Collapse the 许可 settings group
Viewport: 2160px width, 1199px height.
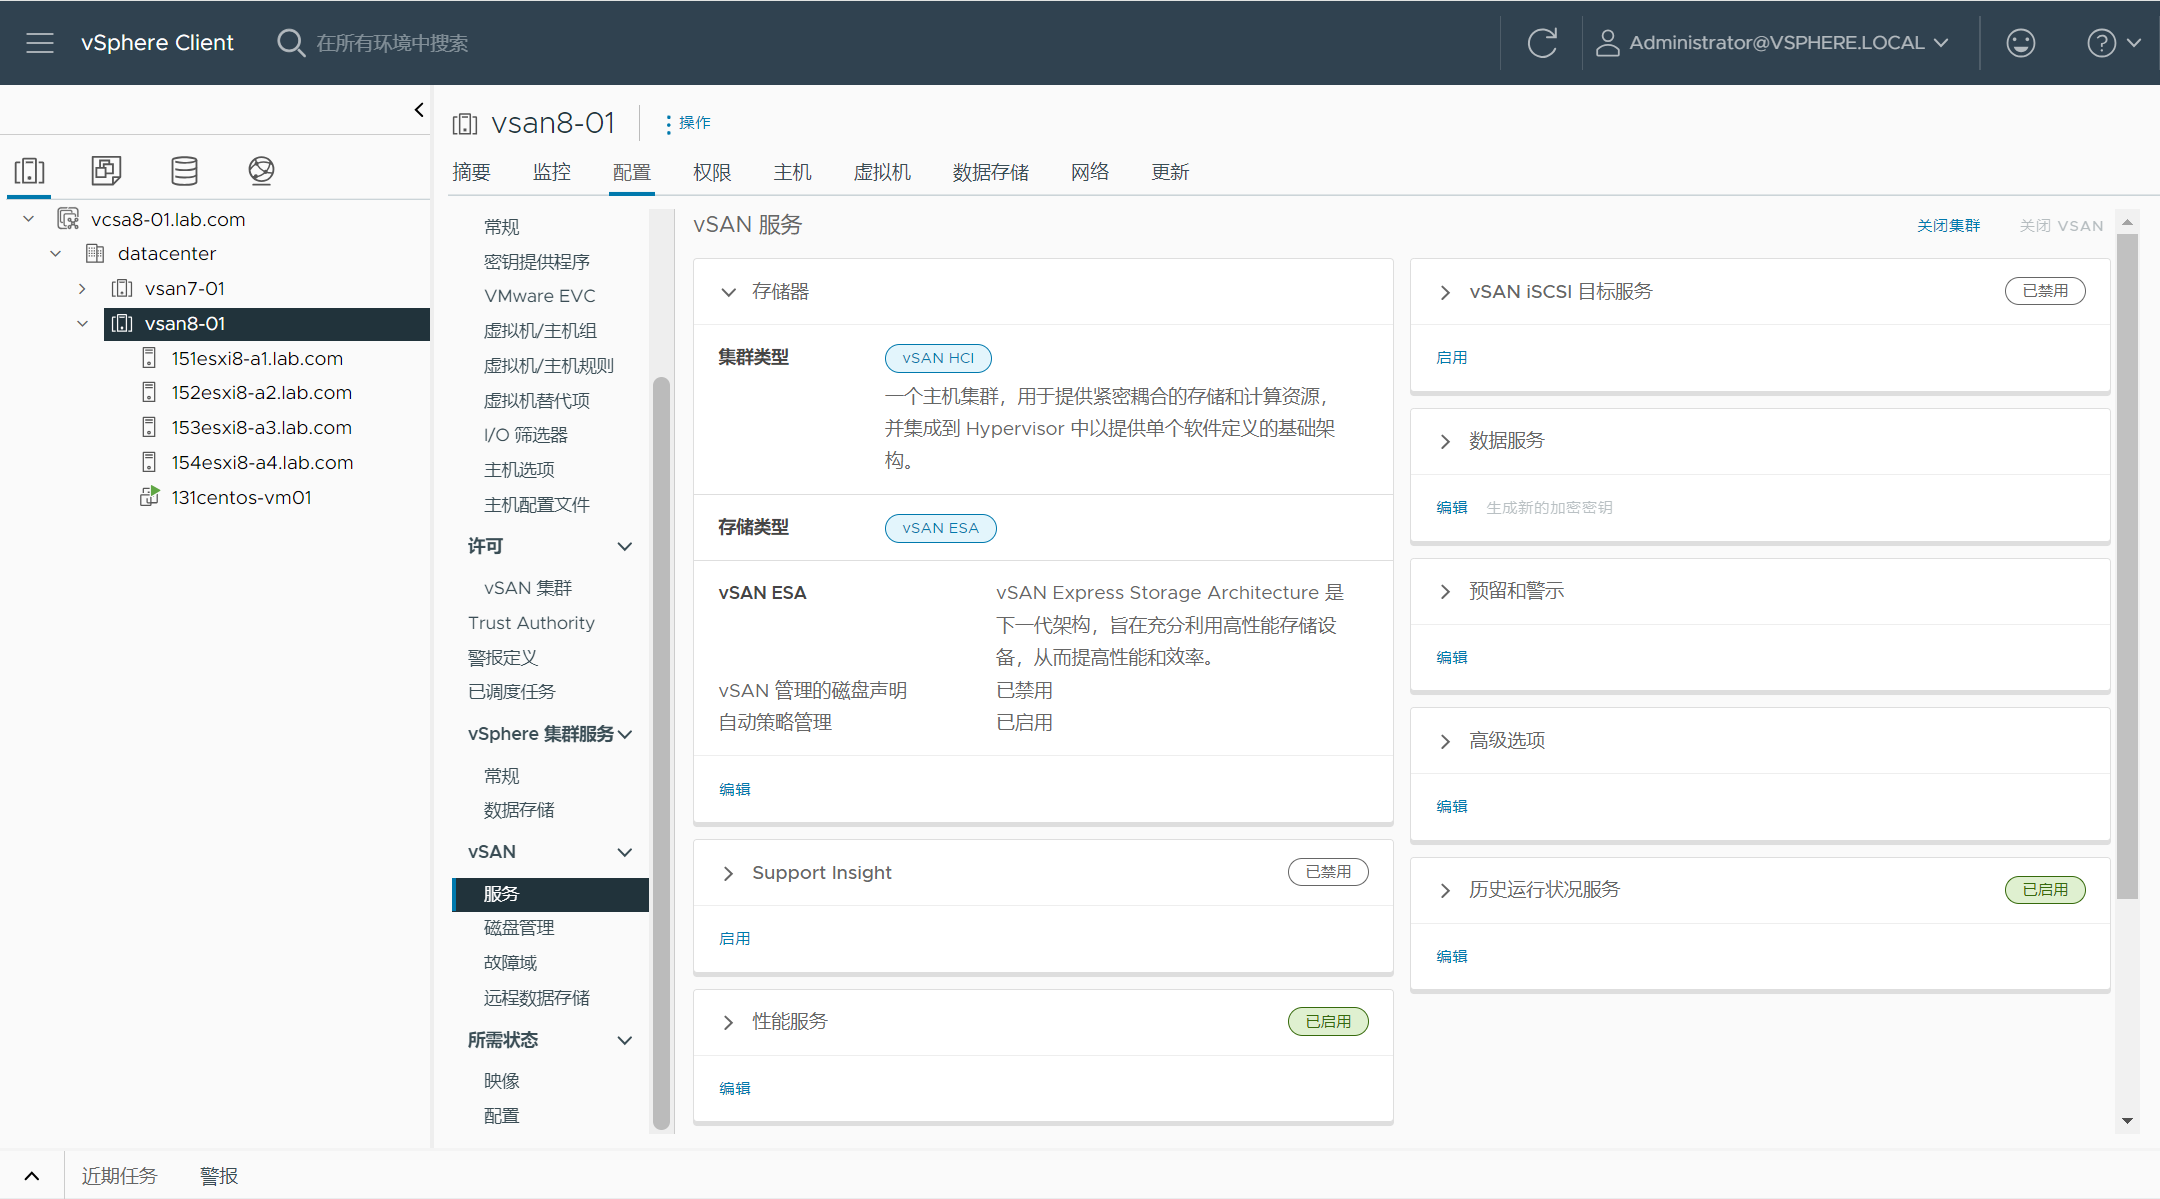coord(625,546)
